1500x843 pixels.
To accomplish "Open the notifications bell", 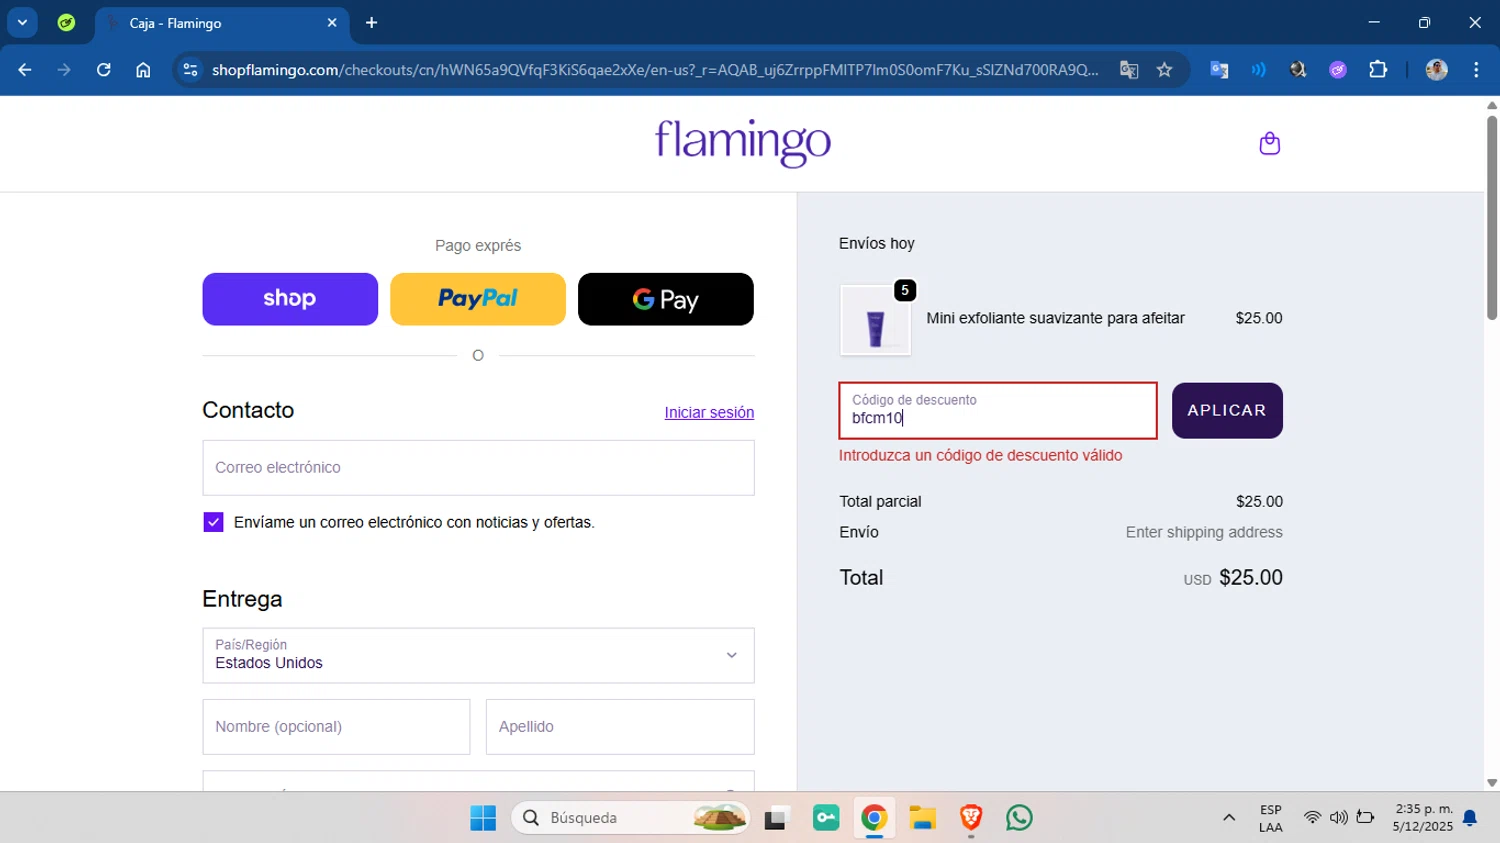I will tap(1470, 818).
